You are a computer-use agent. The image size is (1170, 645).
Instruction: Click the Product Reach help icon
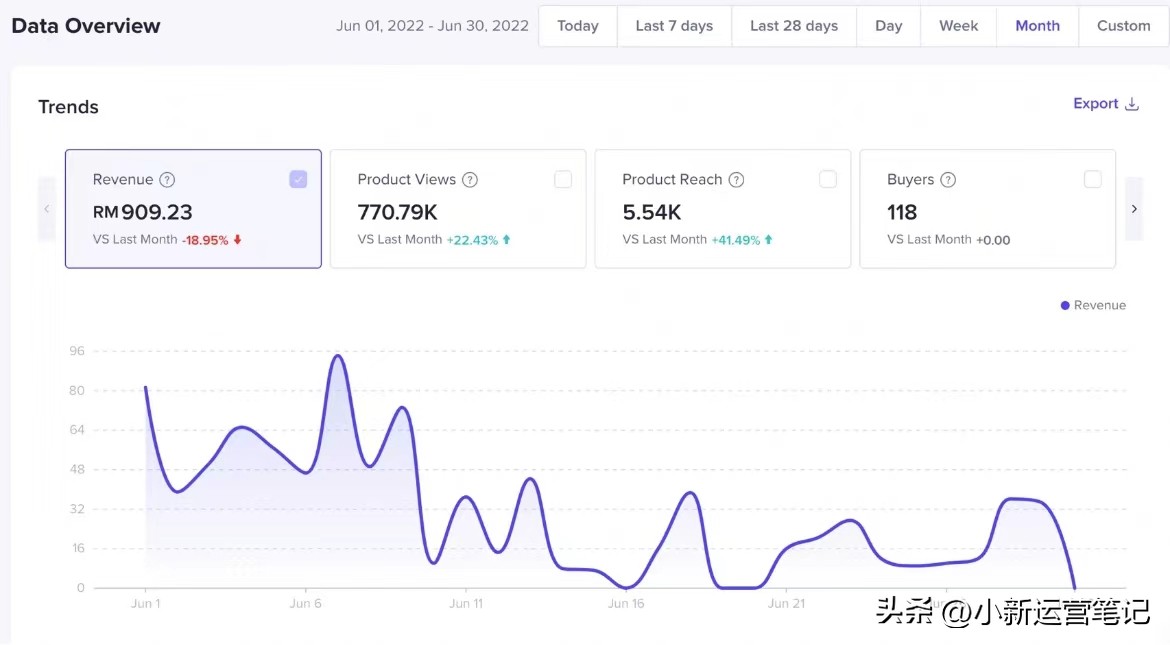(736, 180)
